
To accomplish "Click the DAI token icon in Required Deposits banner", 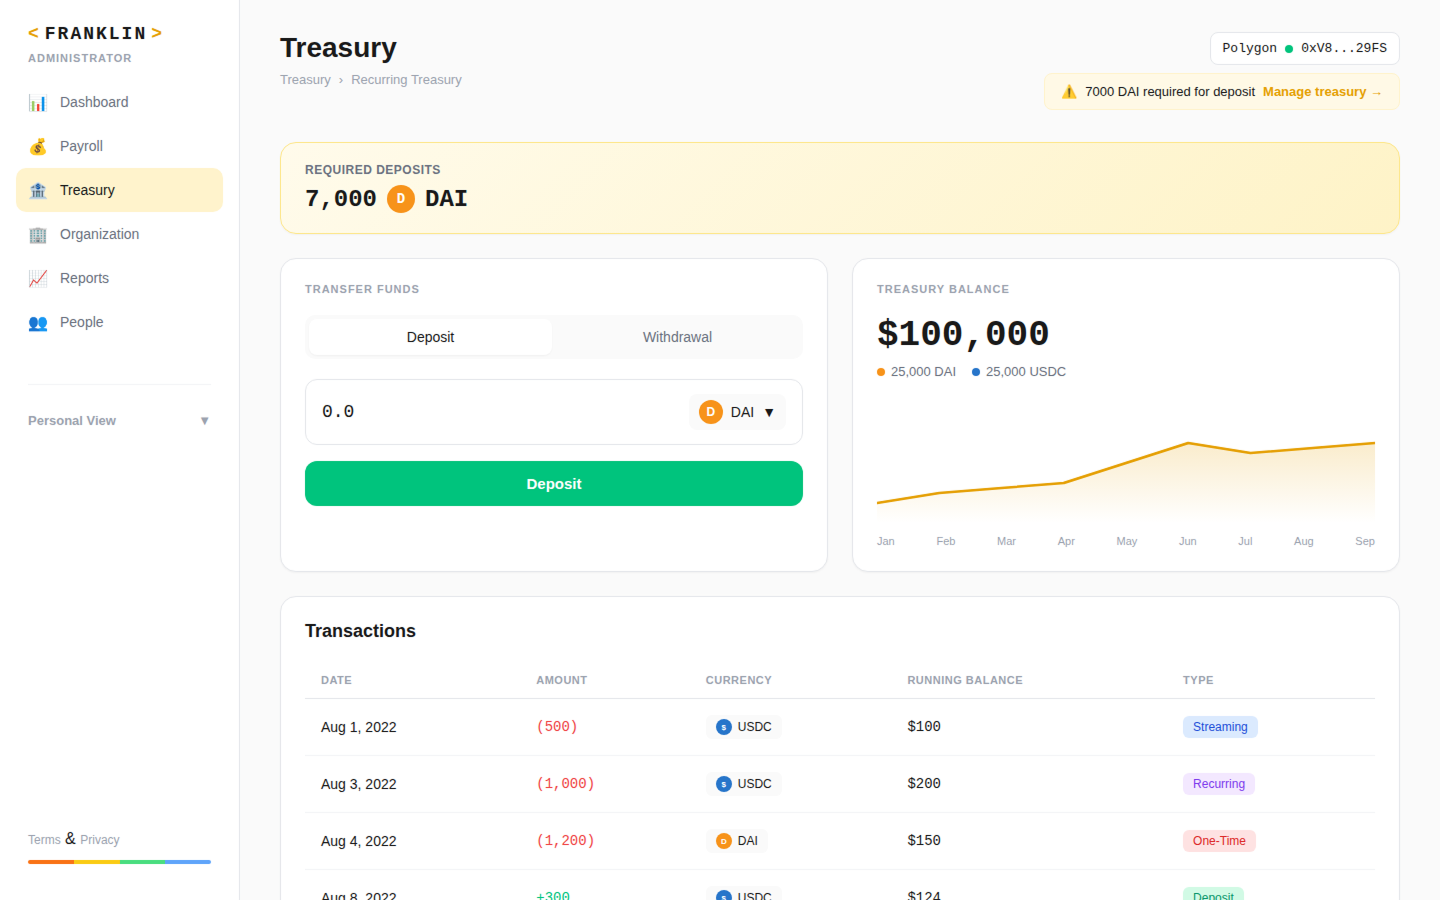I will [x=401, y=198].
